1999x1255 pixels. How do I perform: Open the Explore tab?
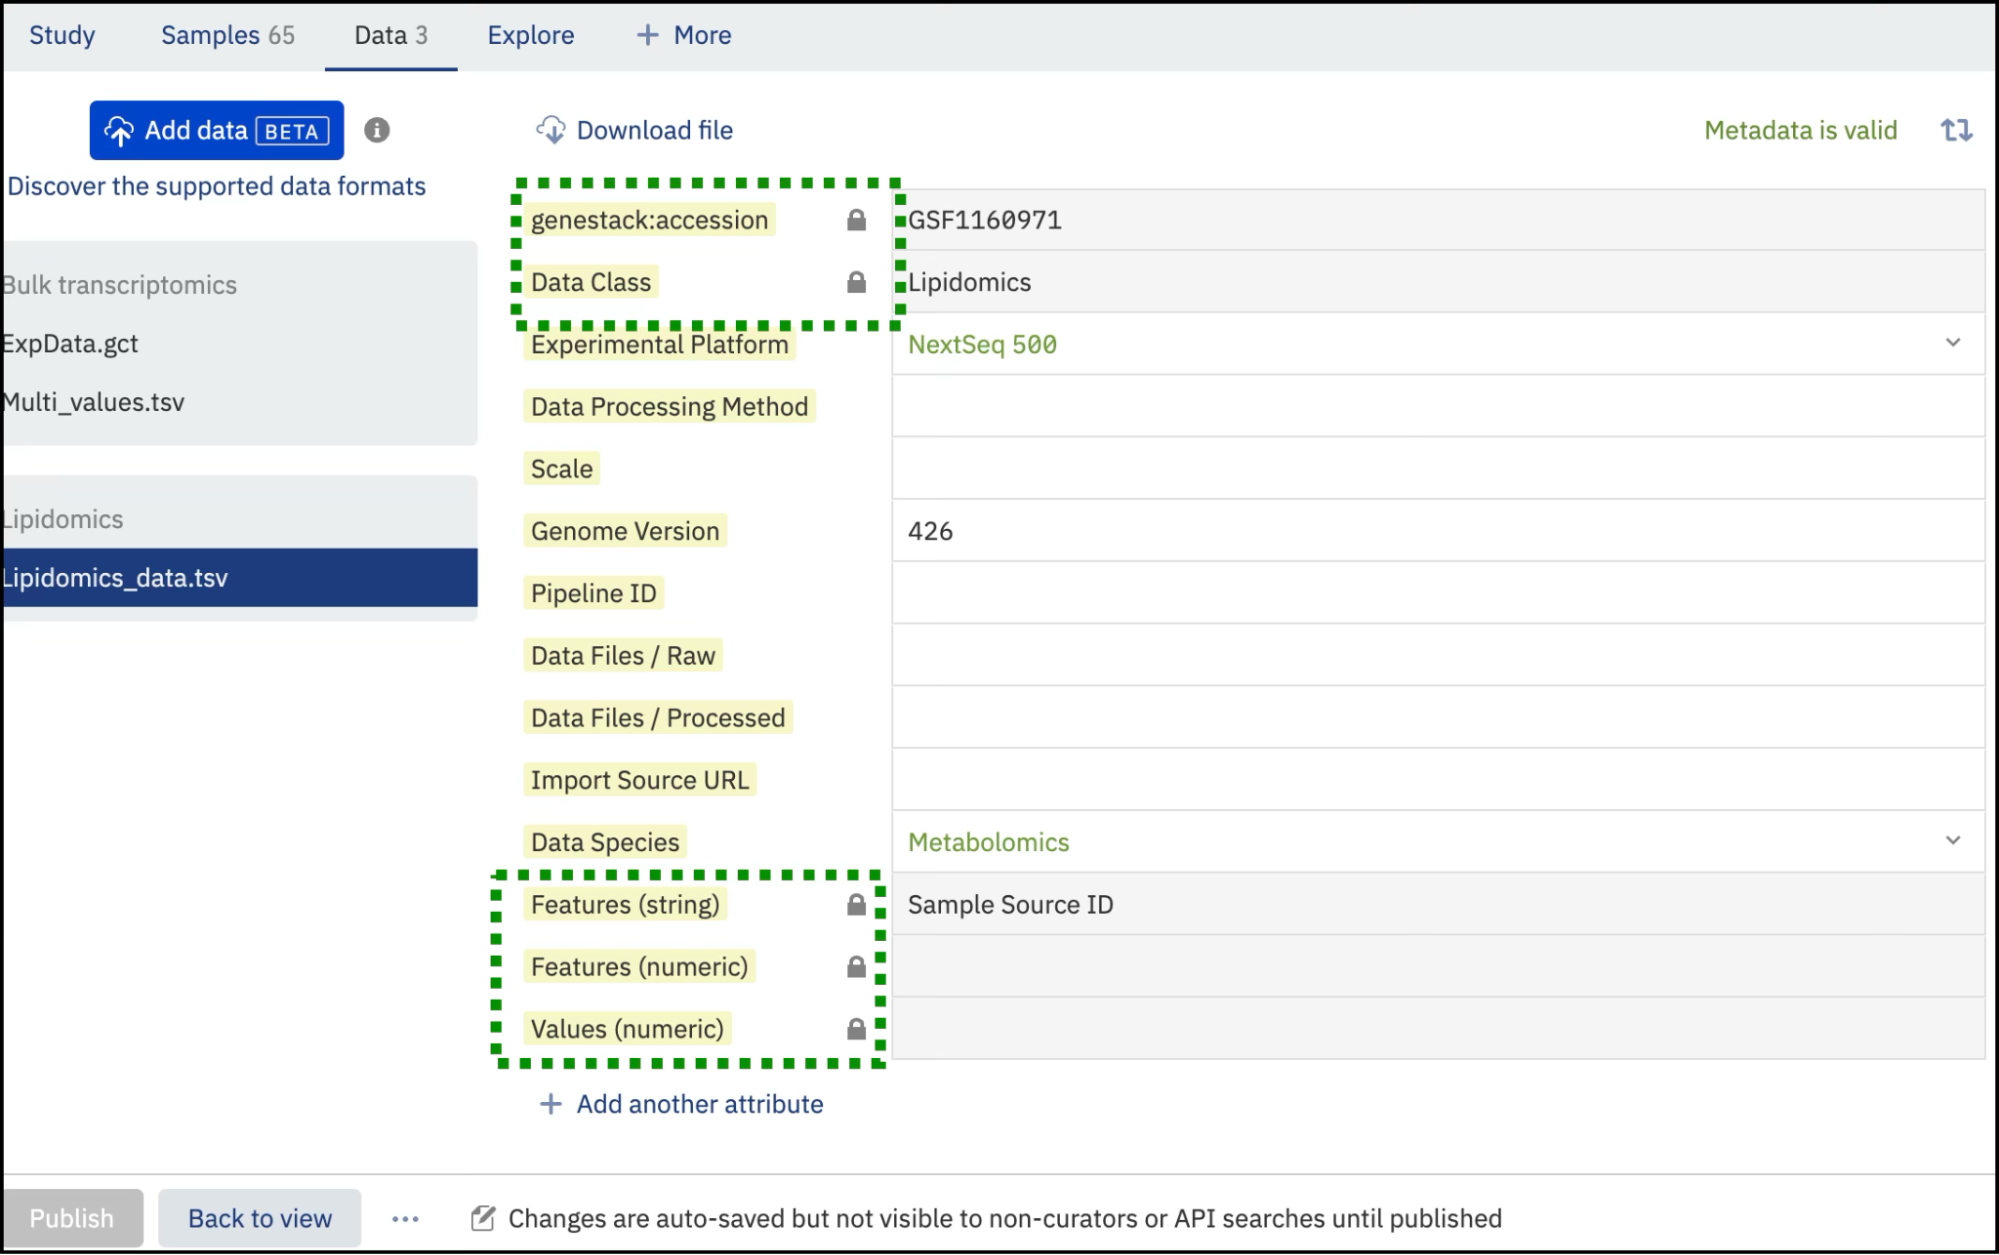[x=530, y=35]
